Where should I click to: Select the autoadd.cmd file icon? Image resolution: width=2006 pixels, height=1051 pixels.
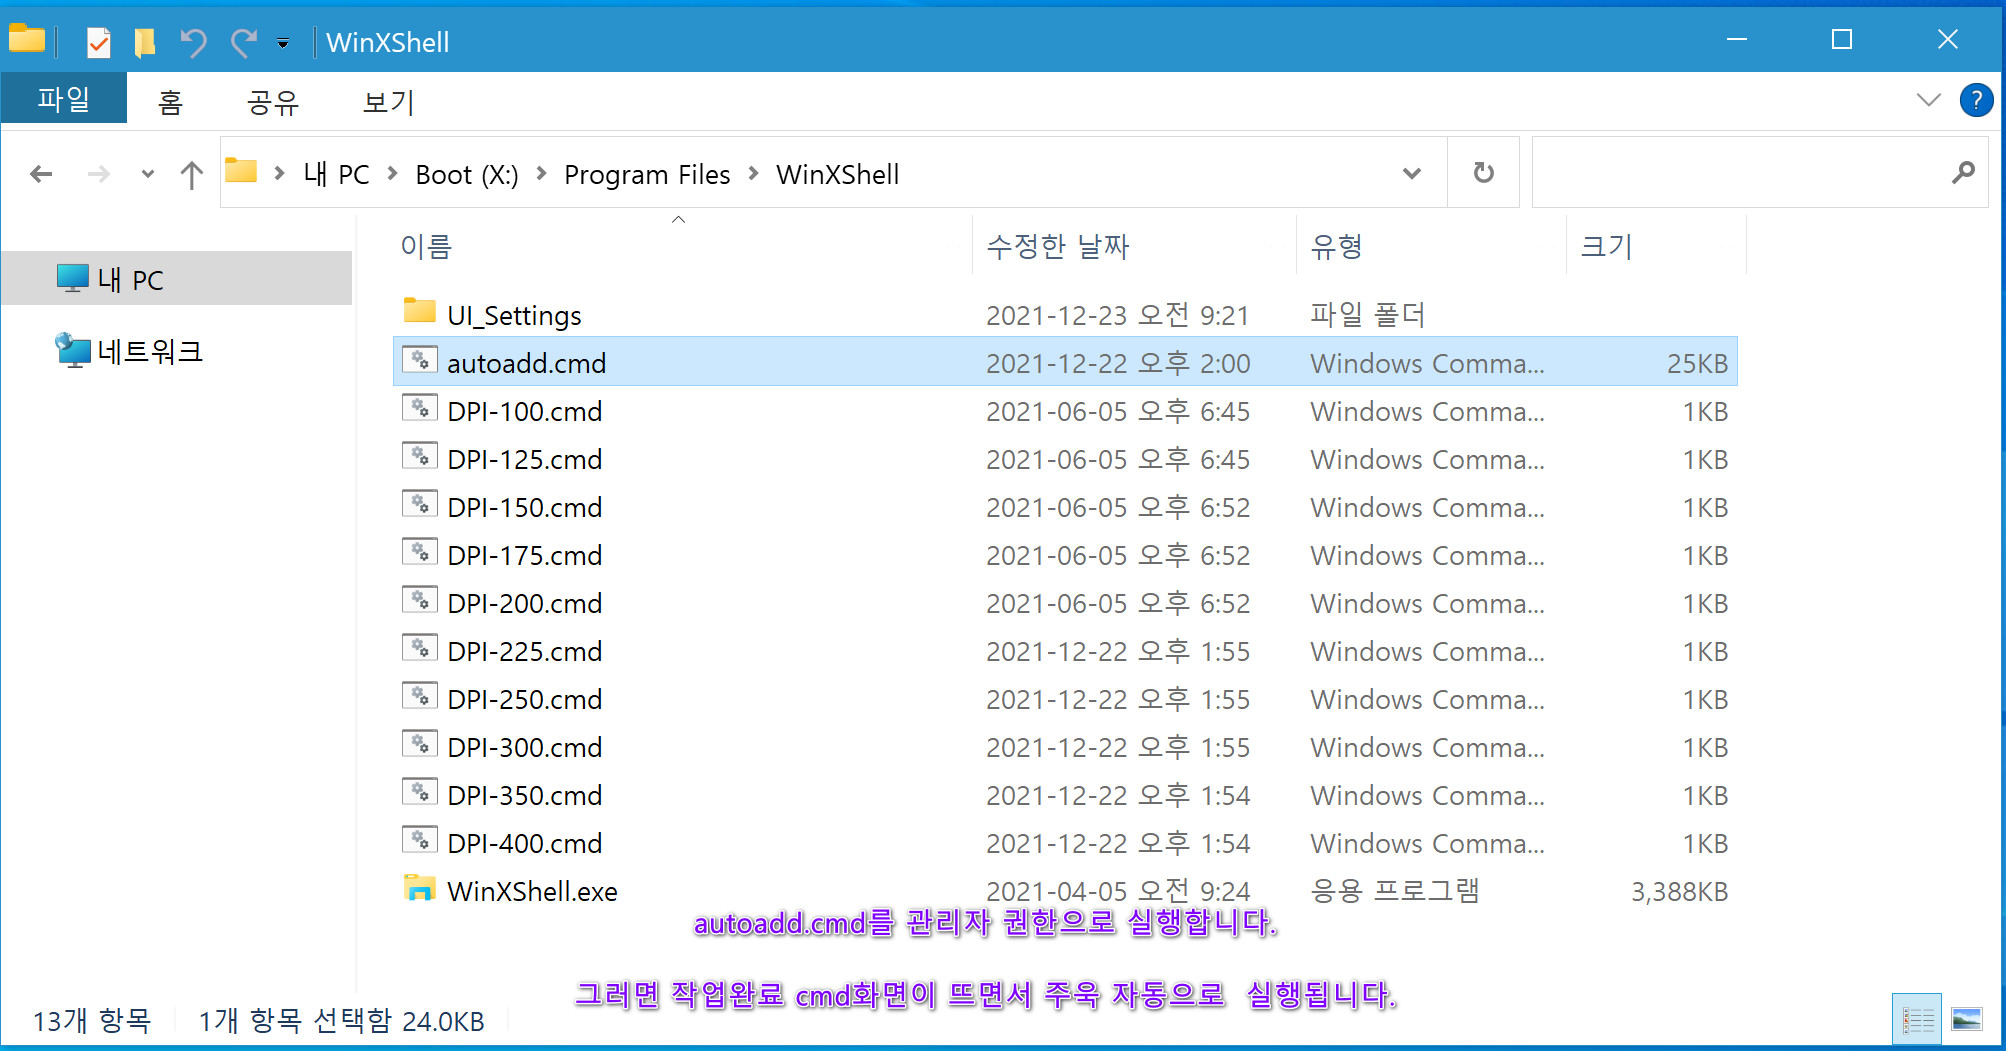click(x=420, y=360)
